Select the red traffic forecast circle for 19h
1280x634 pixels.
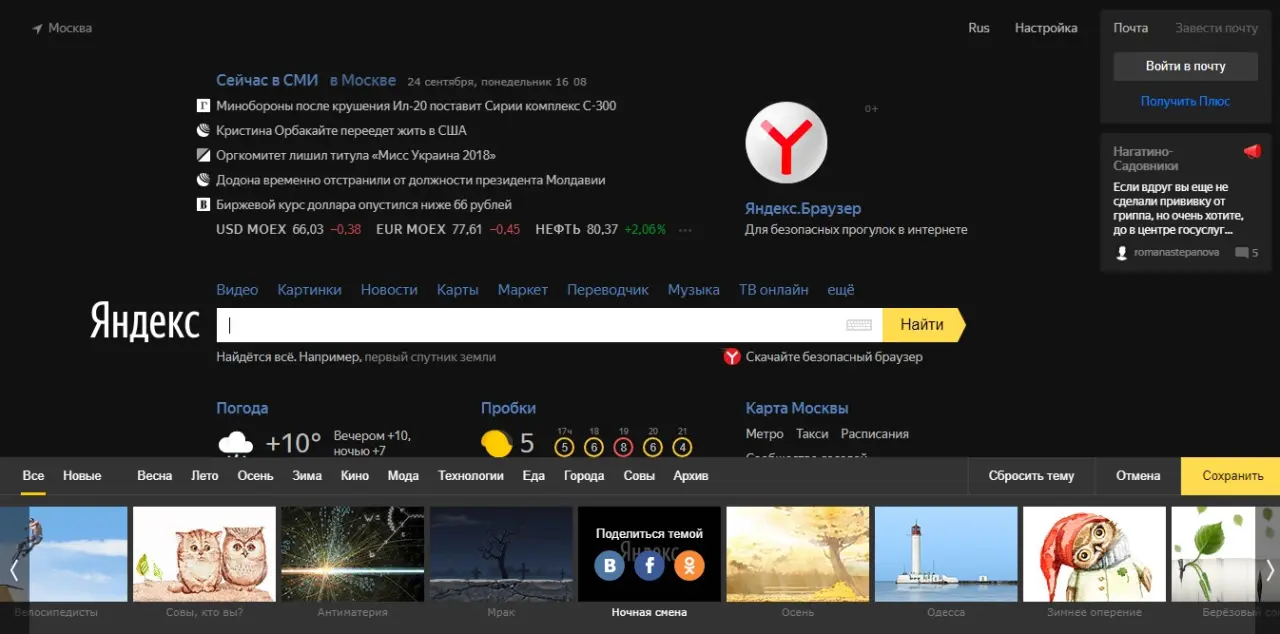(623, 447)
